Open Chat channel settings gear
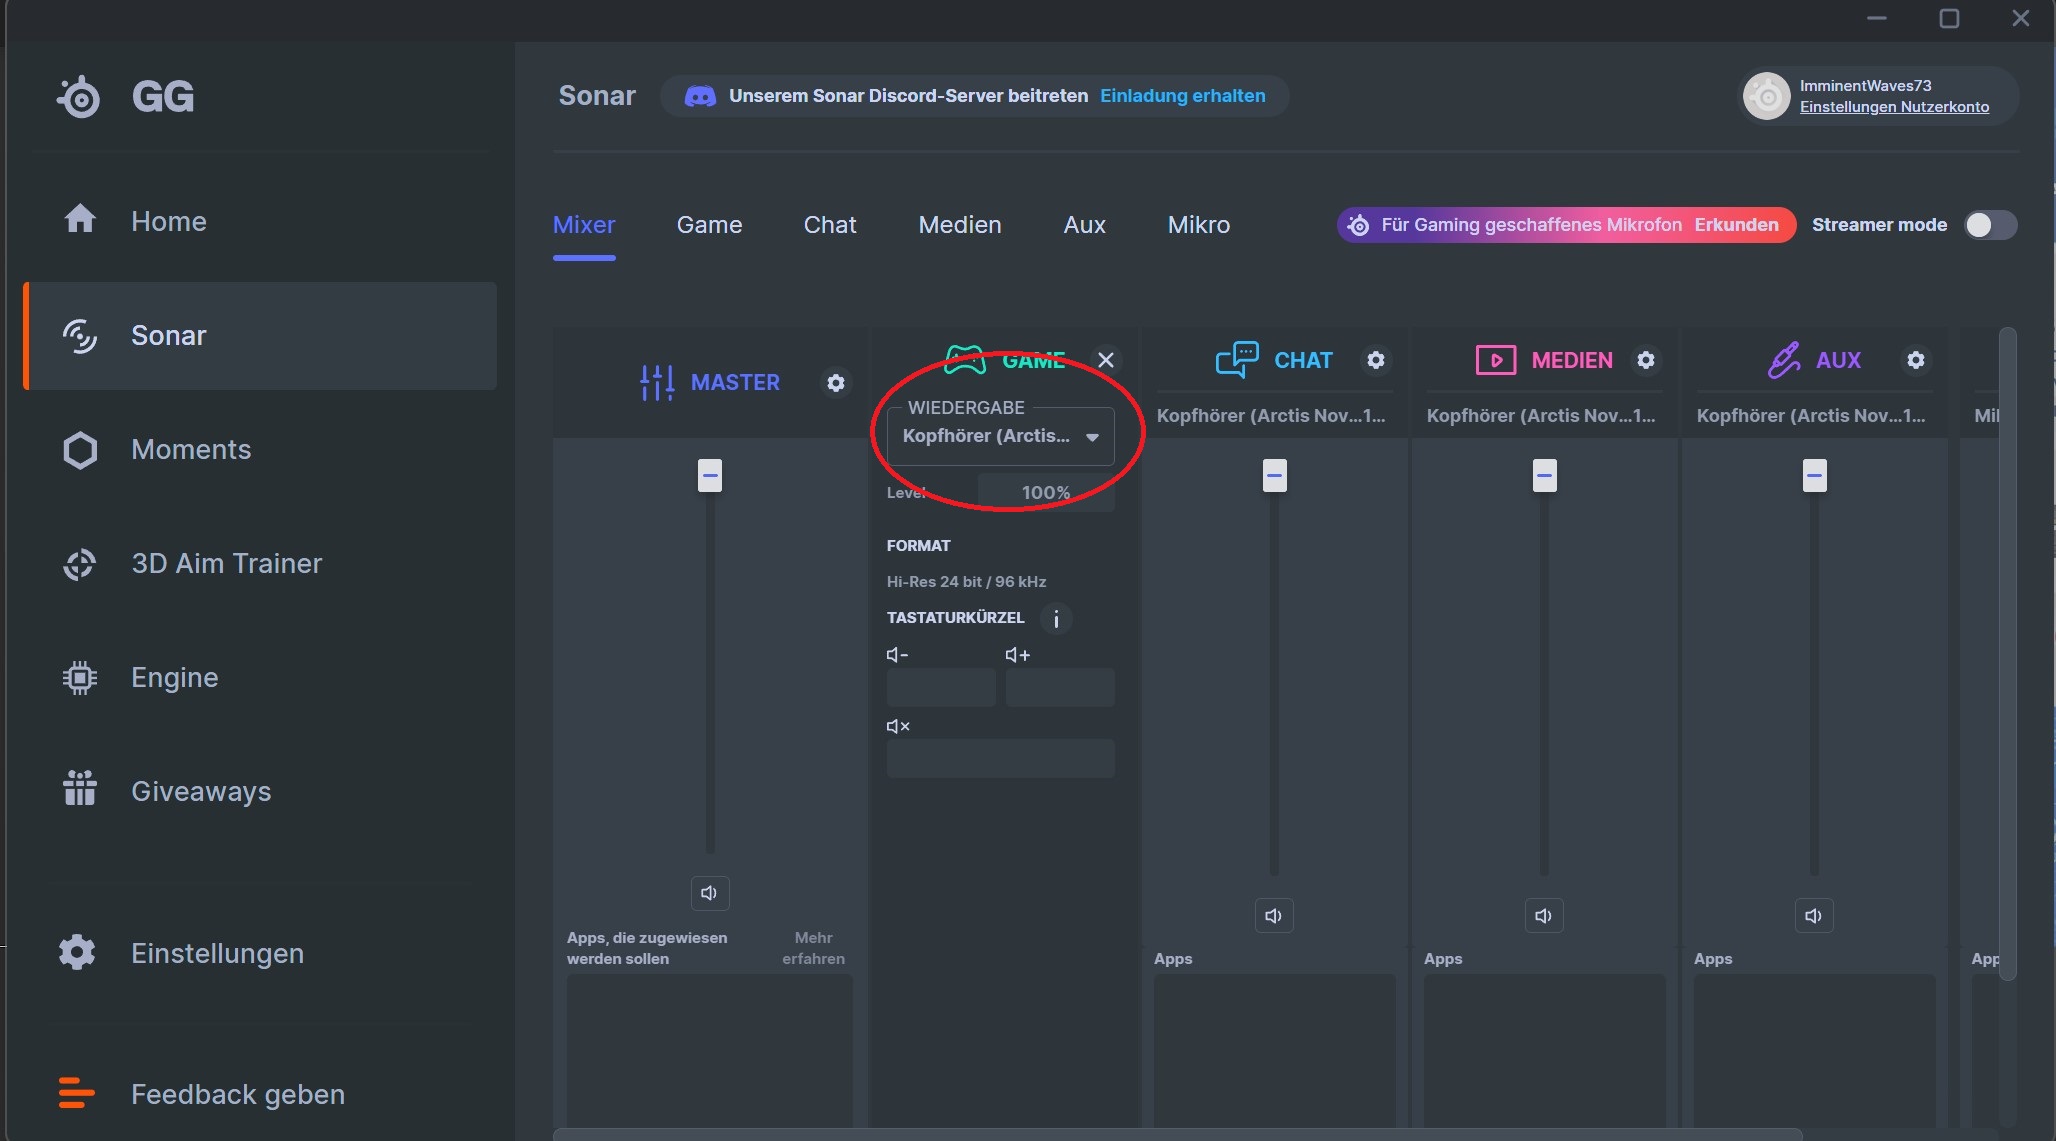This screenshot has width=2056, height=1141. point(1376,360)
